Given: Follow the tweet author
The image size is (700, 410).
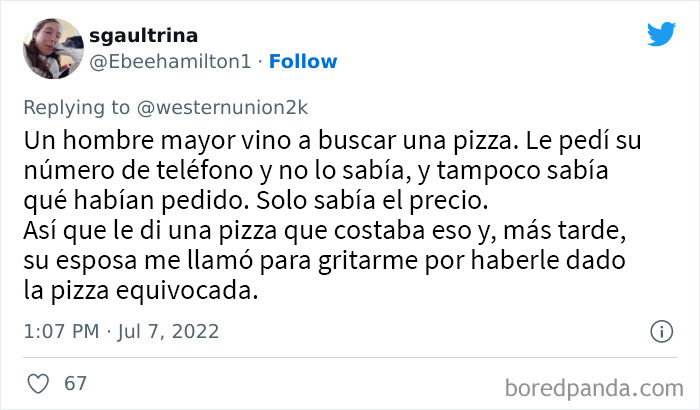Looking at the screenshot, I should pyautogui.click(x=303, y=61).
